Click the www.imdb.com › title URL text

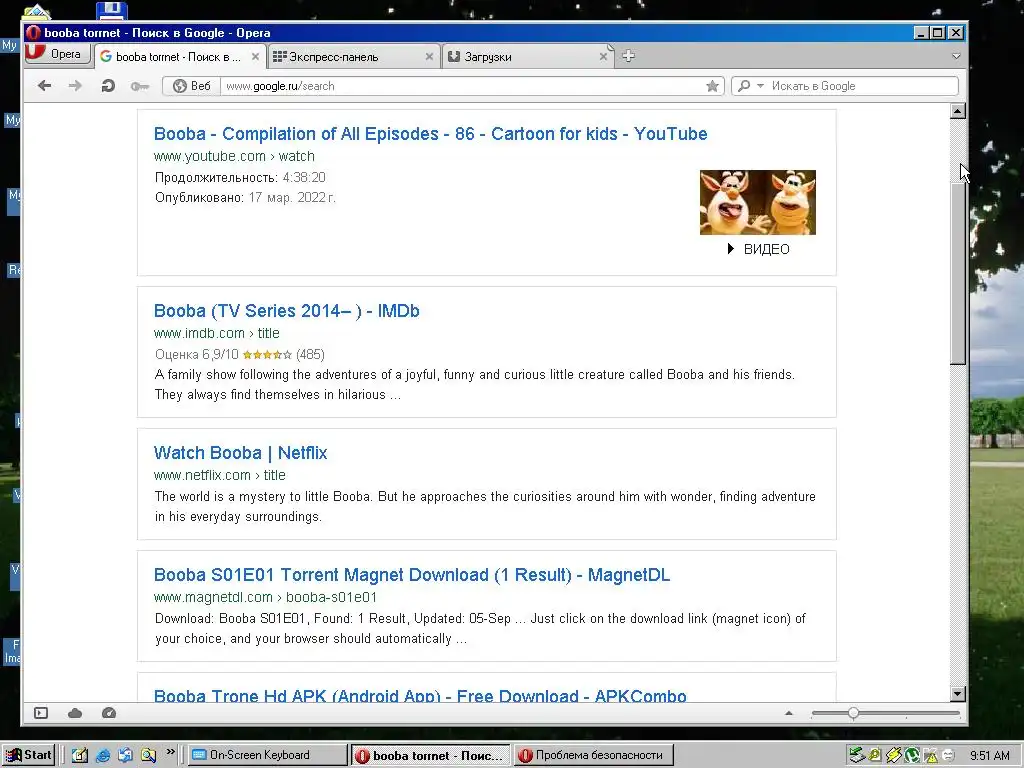(216, 333)
